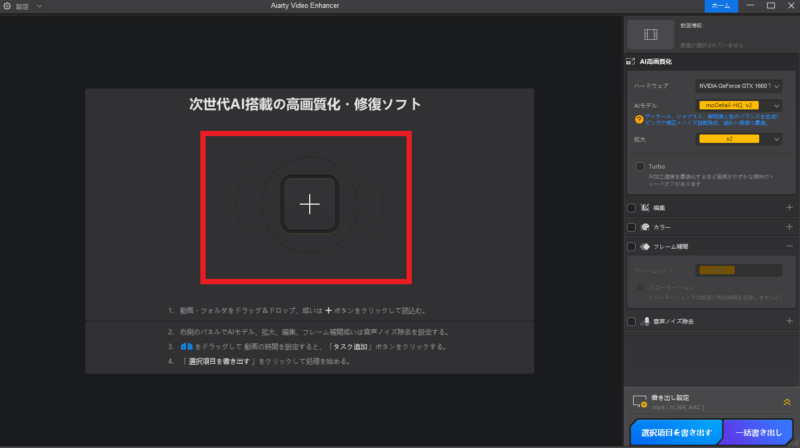Toggle the フレーム補間 checkbox
This screenshot has height=448, width=800.
630,246
